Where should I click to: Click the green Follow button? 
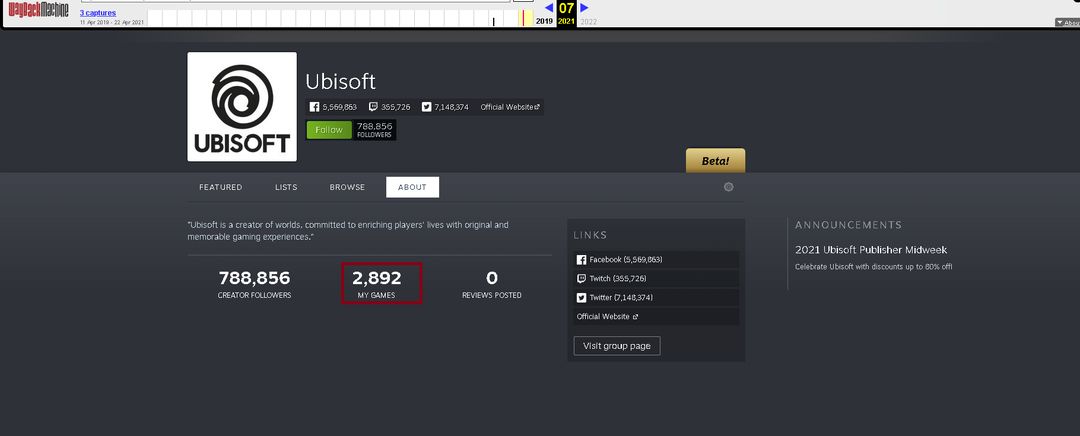(329, 129)
